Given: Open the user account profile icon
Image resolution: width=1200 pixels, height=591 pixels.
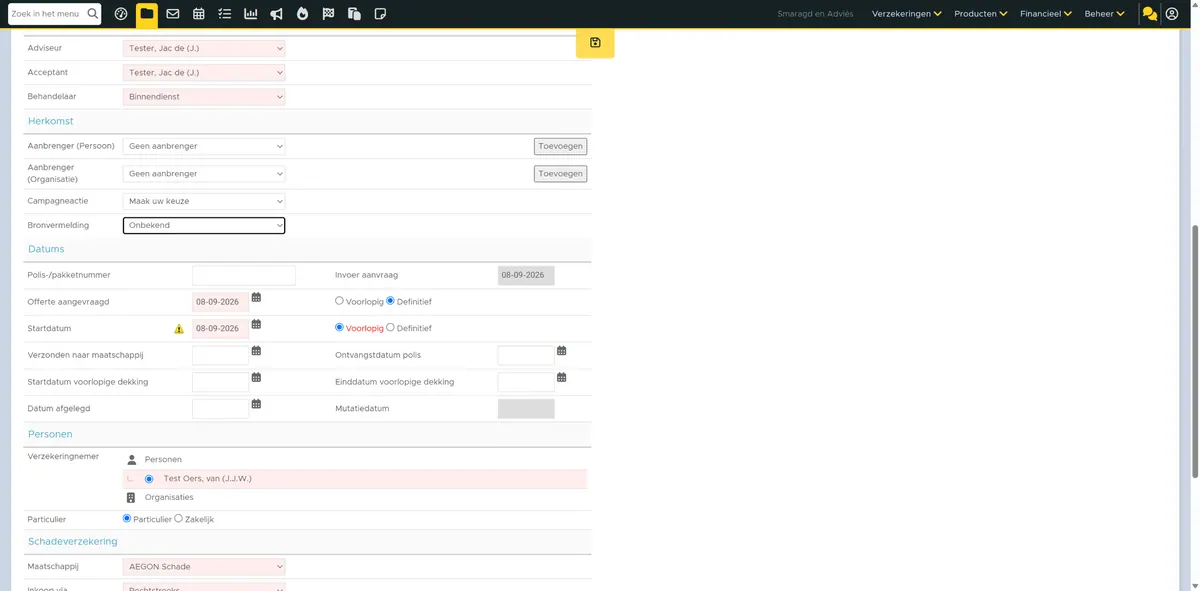Looking at the screenshot, I should click(x=1172, y=14).
